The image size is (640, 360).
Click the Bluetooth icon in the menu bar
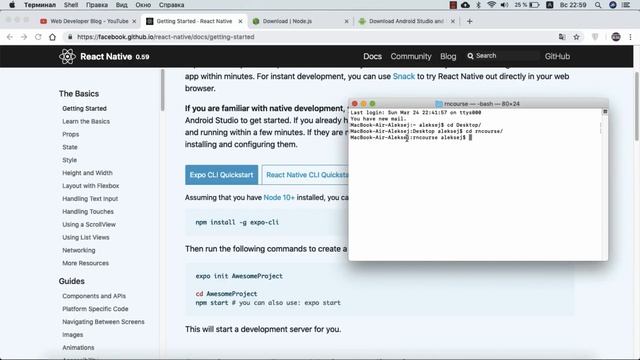click(479, 5)
